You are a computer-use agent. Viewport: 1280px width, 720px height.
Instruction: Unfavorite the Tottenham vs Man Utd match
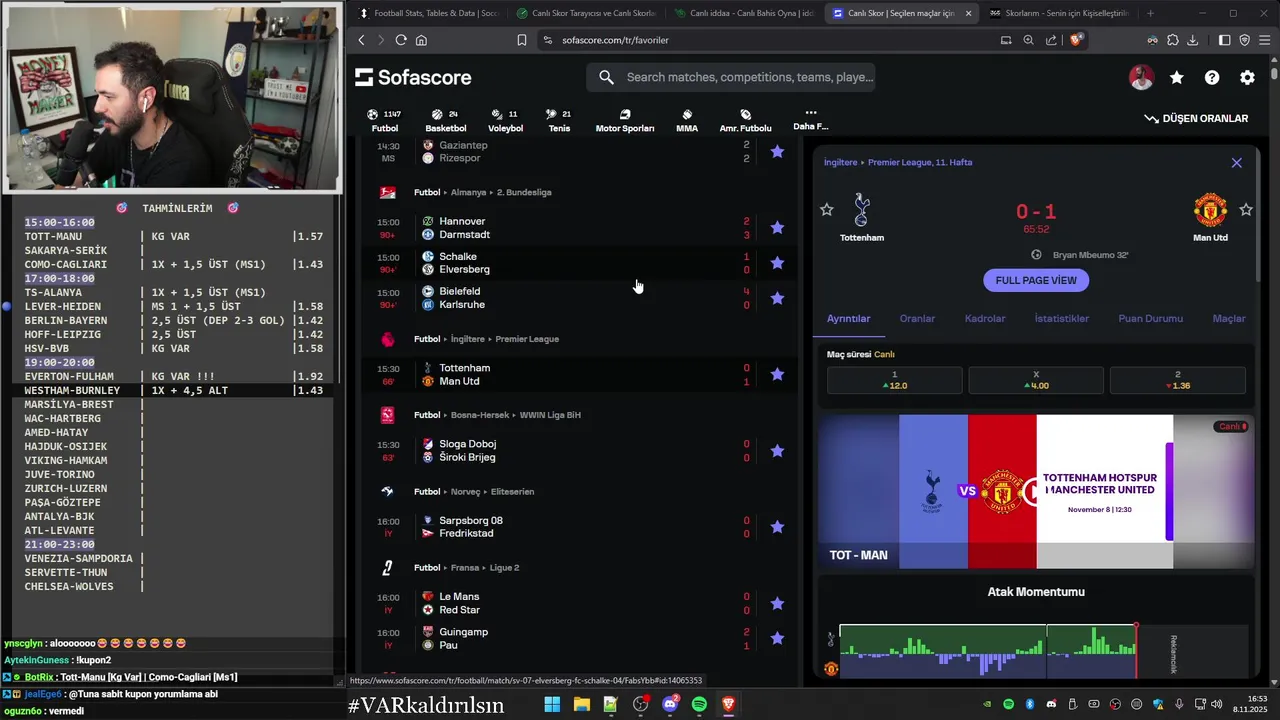[x=777, y=374]
